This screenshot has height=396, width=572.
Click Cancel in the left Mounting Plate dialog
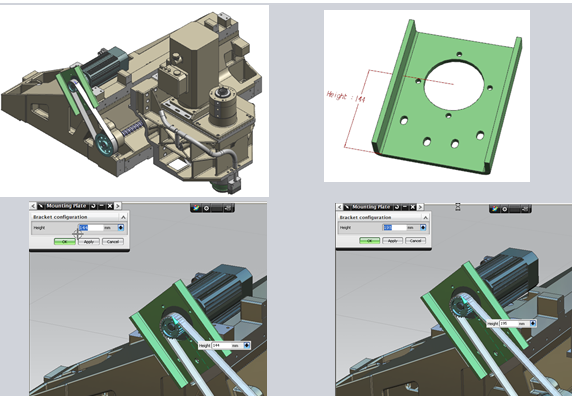(113, 241)
